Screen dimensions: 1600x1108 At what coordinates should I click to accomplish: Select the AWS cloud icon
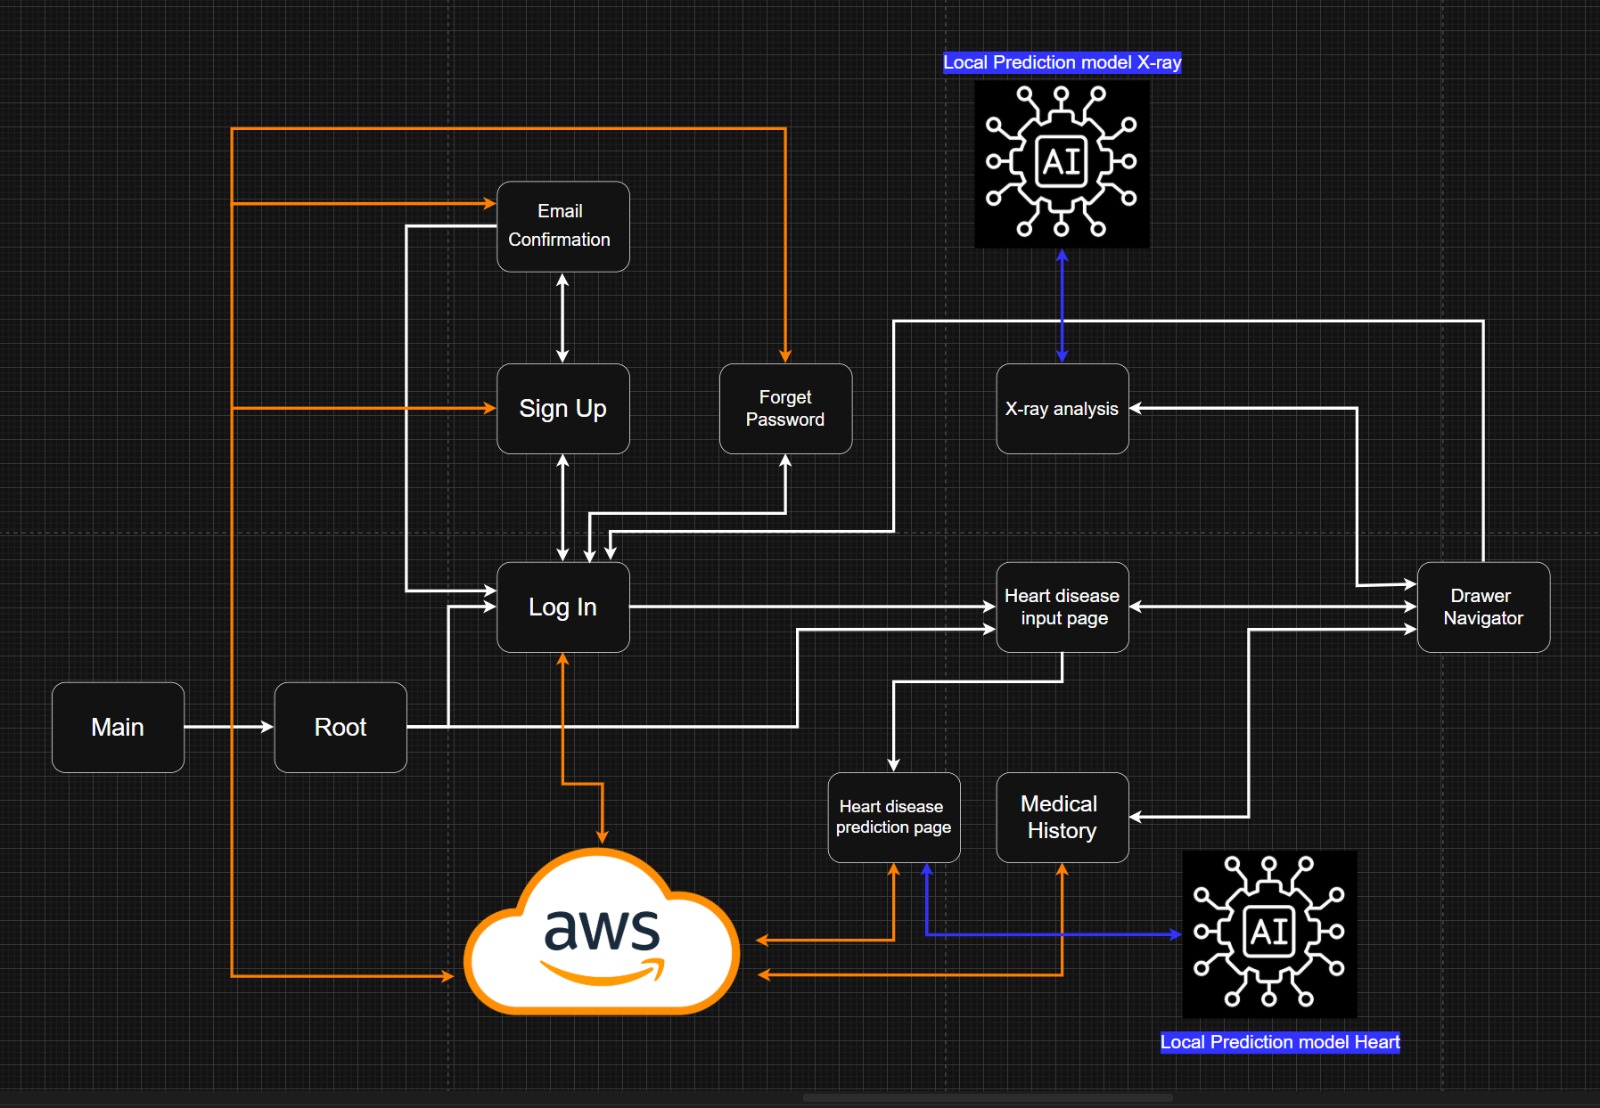pyautogui.click(x=601, y=932)
